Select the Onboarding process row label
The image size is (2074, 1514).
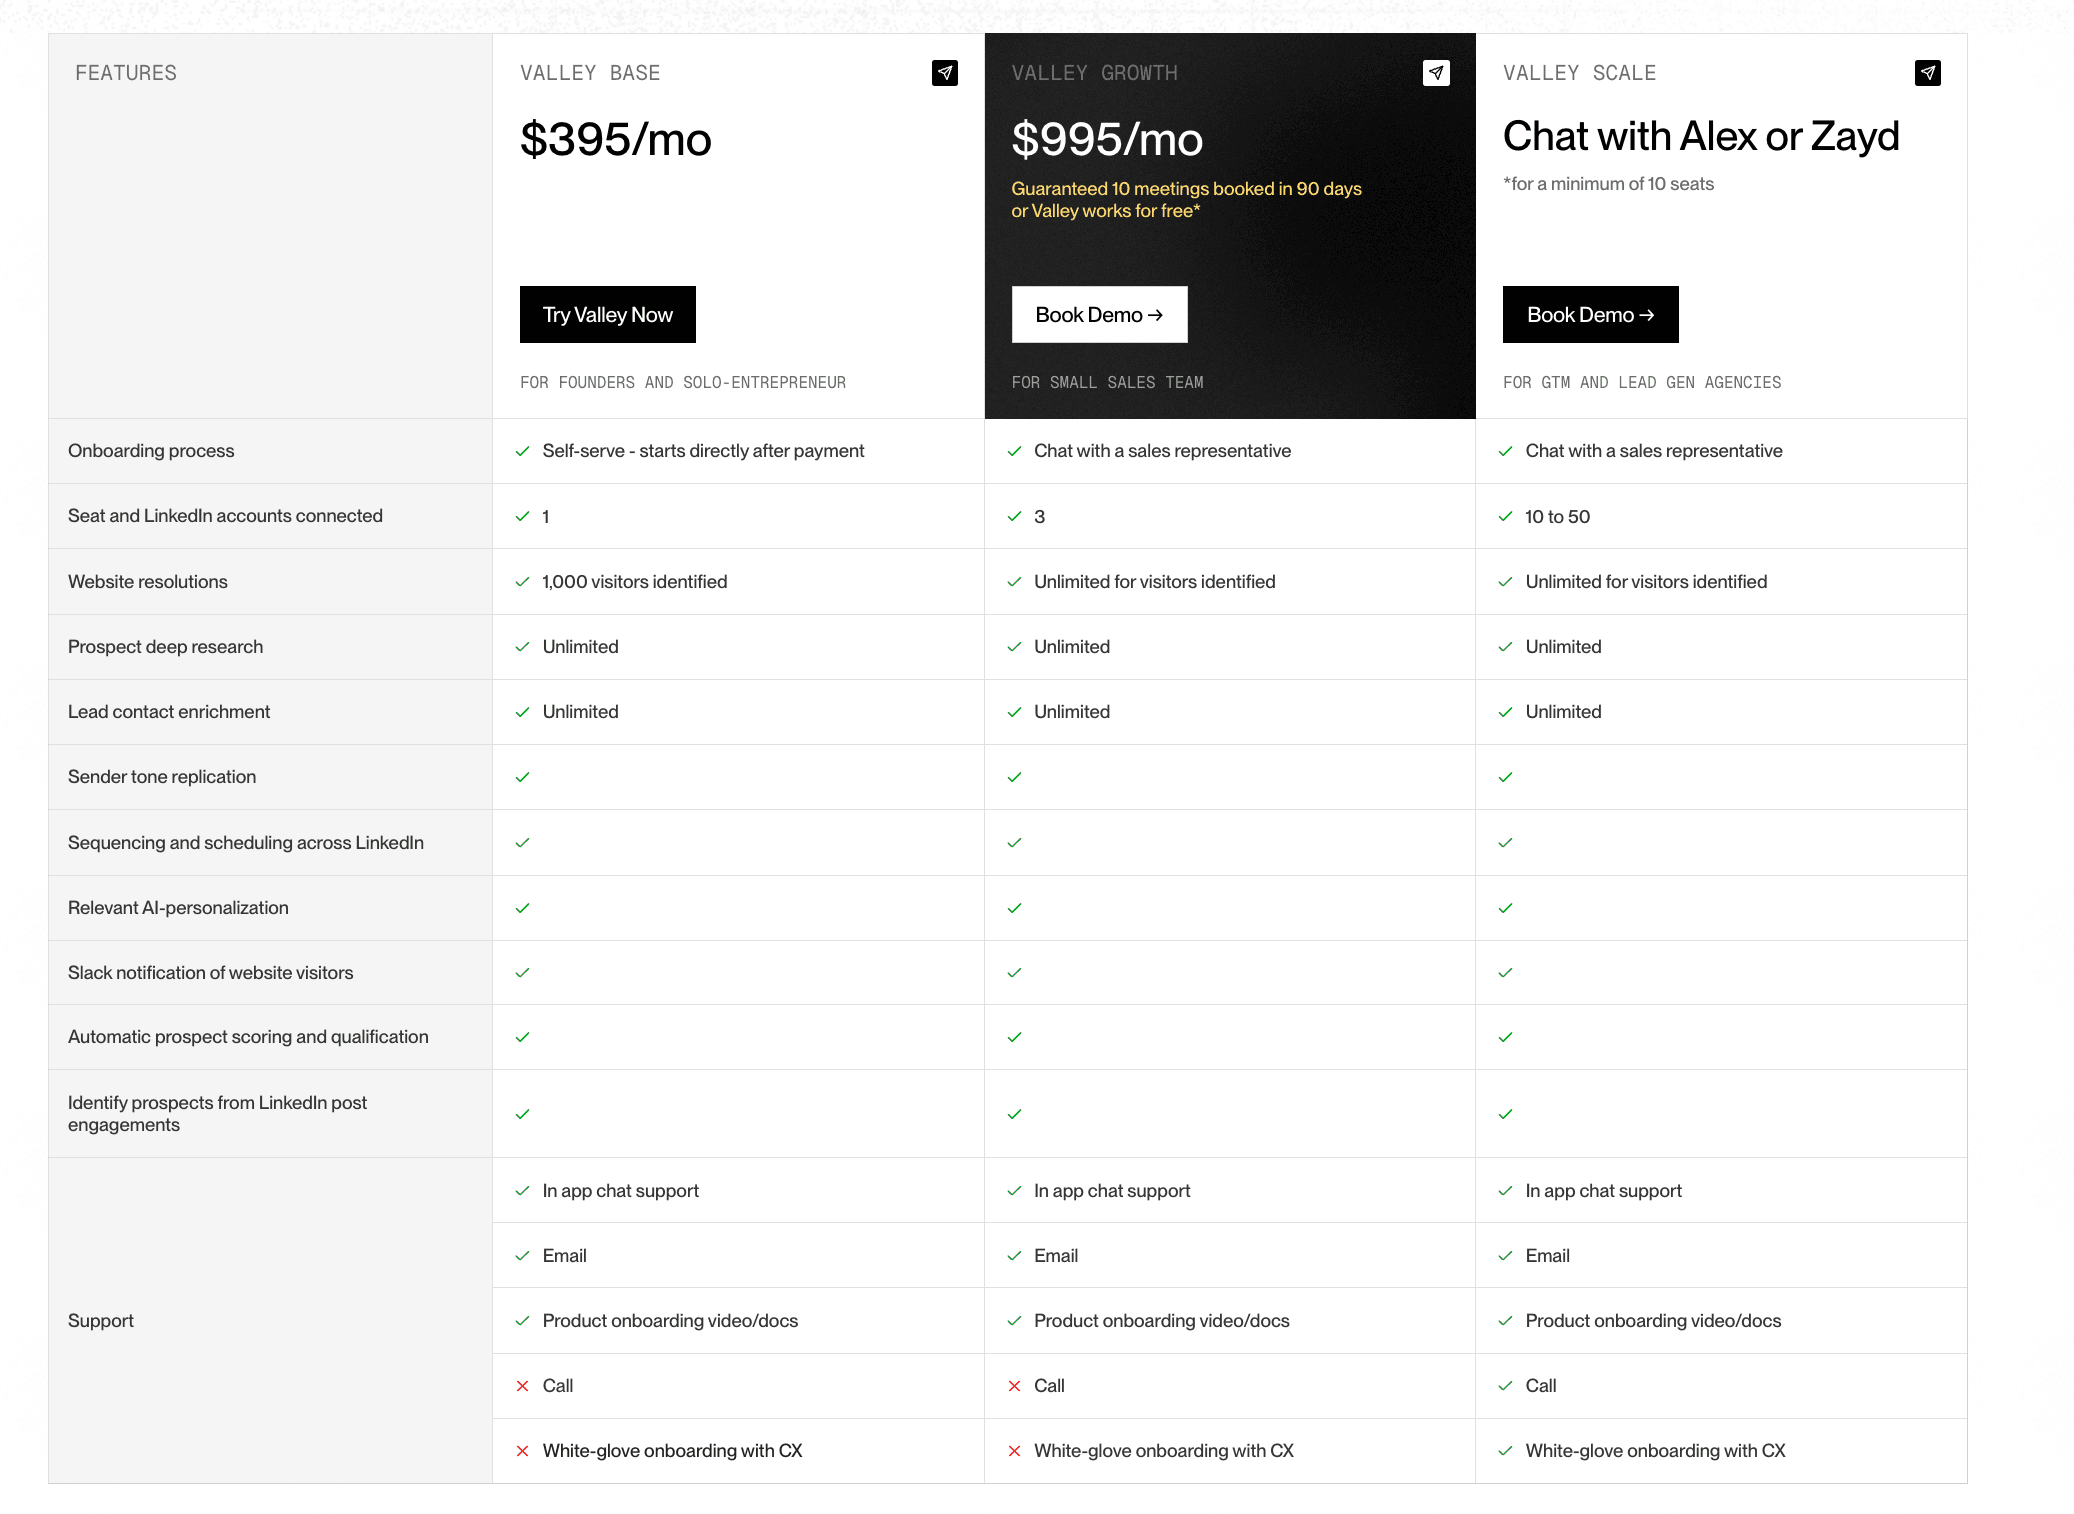point(151,451)
